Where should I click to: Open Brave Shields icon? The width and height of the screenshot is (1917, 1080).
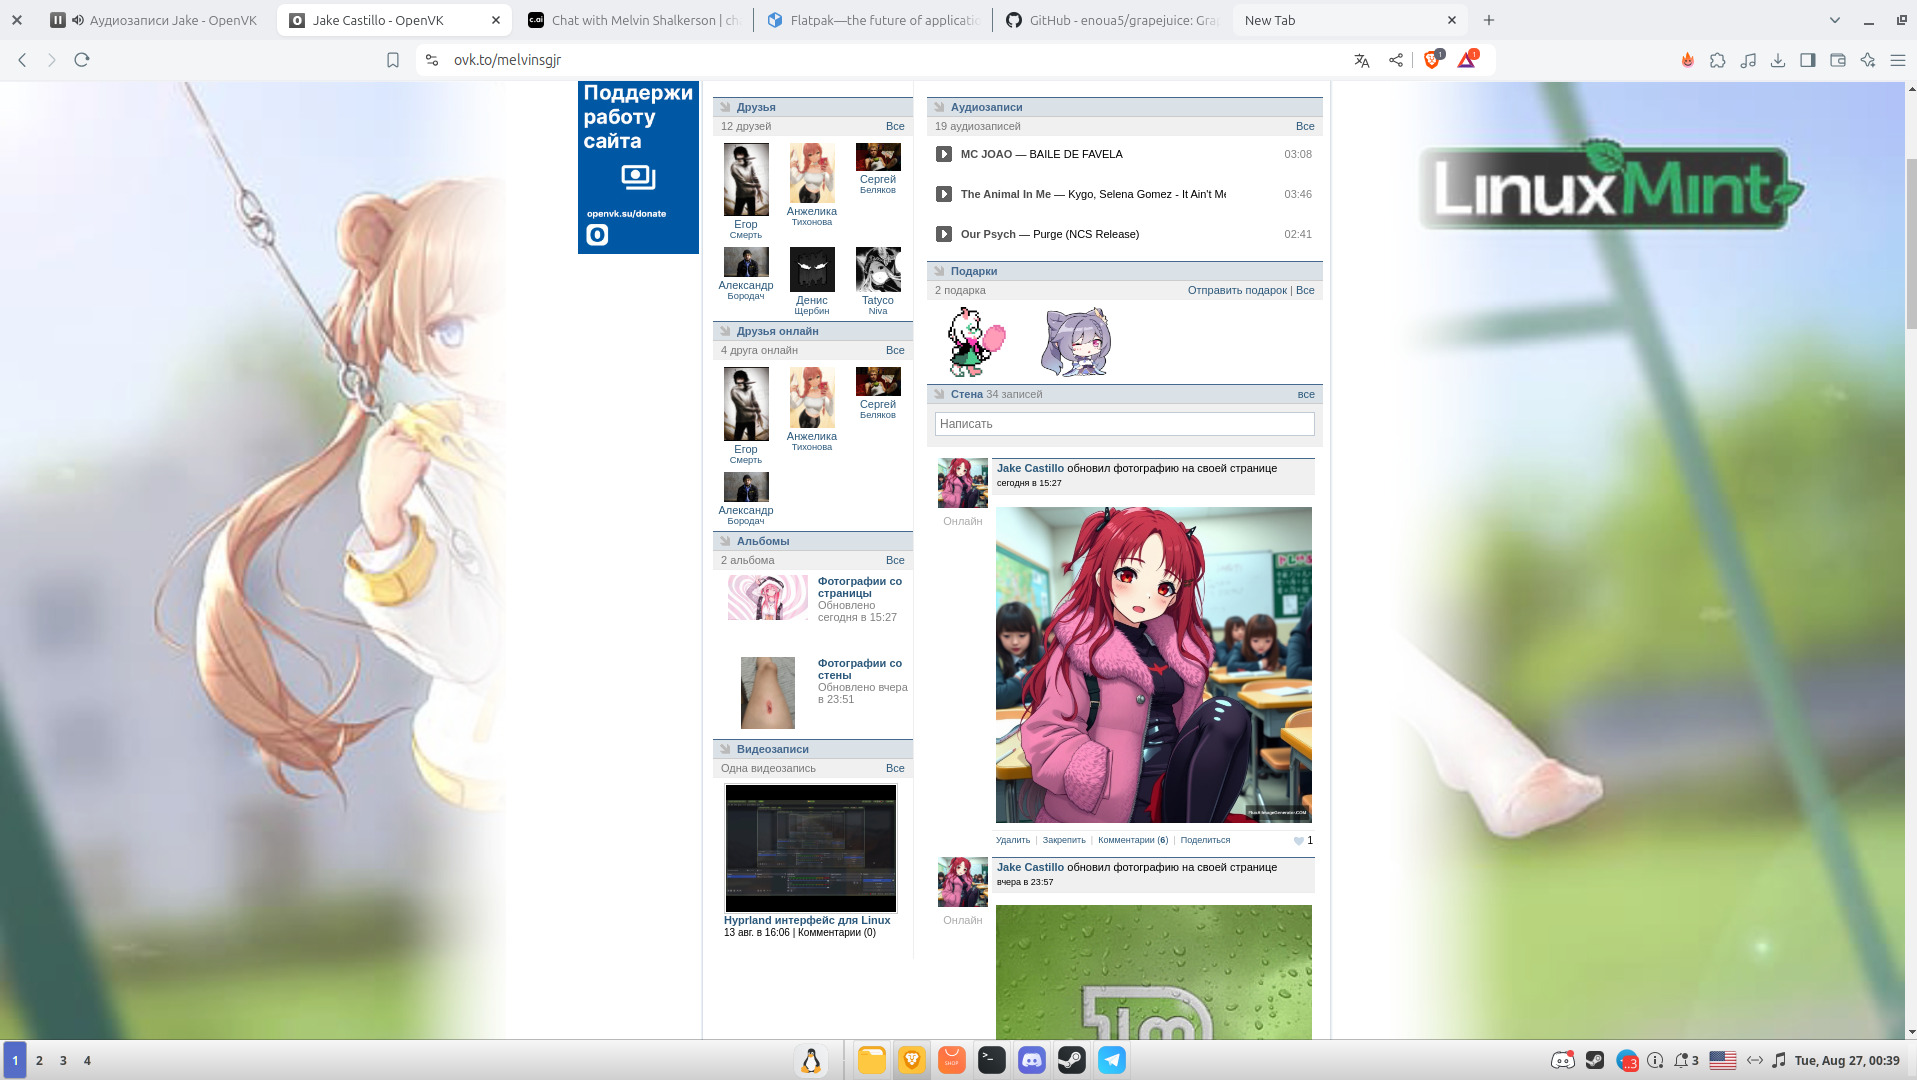[1433, 60]
